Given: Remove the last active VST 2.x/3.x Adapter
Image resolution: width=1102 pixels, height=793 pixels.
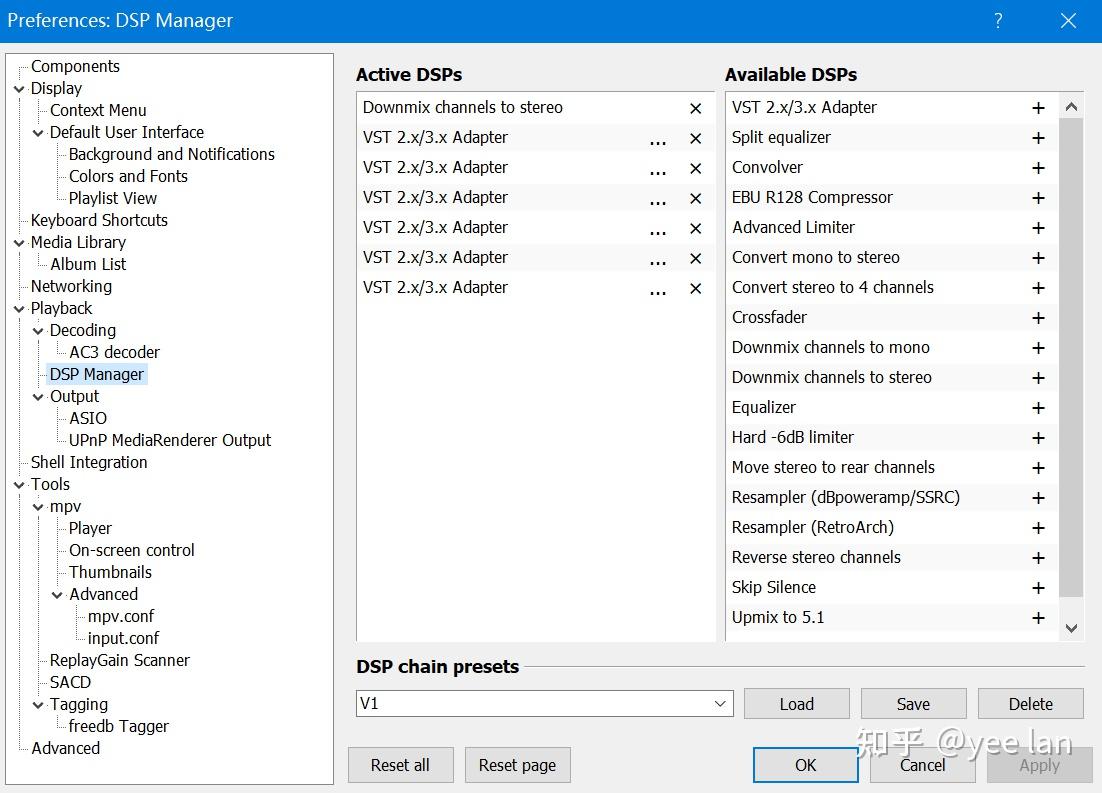Looking at the screenshot, I should [x=695, y=288].
